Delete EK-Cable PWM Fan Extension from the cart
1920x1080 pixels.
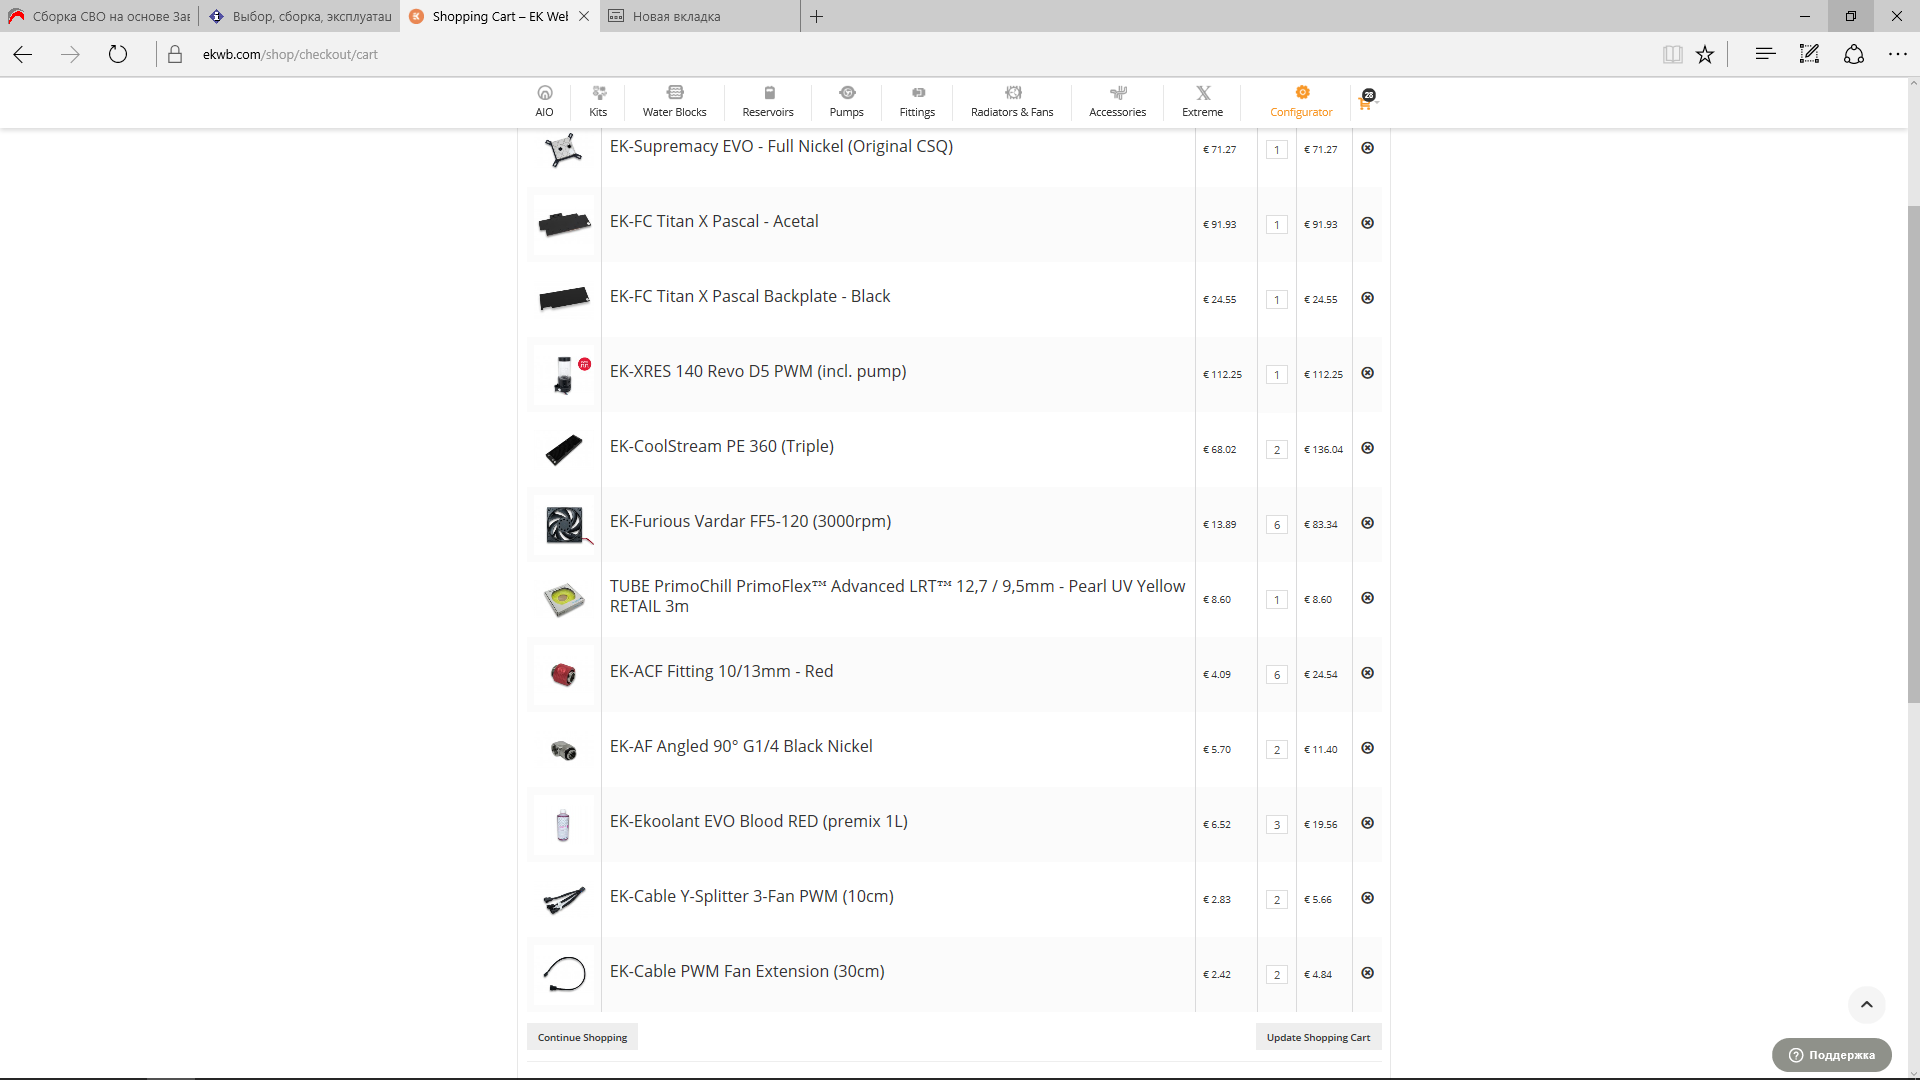pyautogui.click(x=1367, y=973)
